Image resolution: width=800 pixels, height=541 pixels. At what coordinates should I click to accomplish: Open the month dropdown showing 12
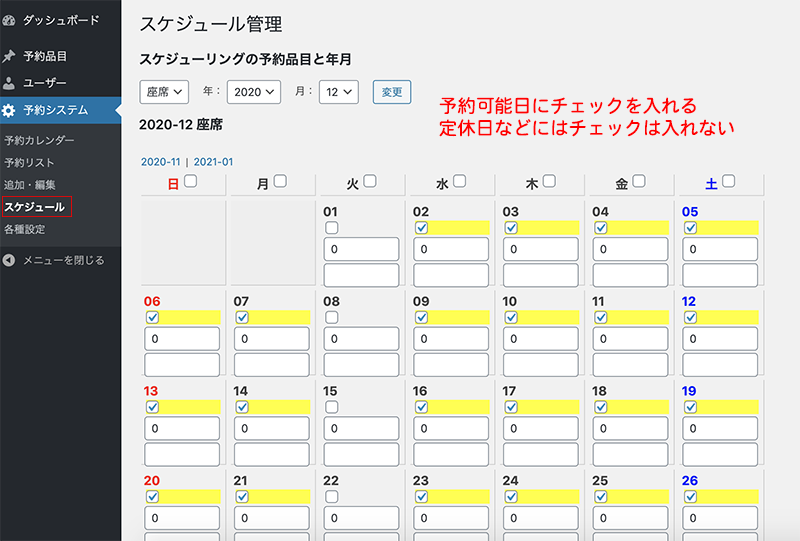339,92
